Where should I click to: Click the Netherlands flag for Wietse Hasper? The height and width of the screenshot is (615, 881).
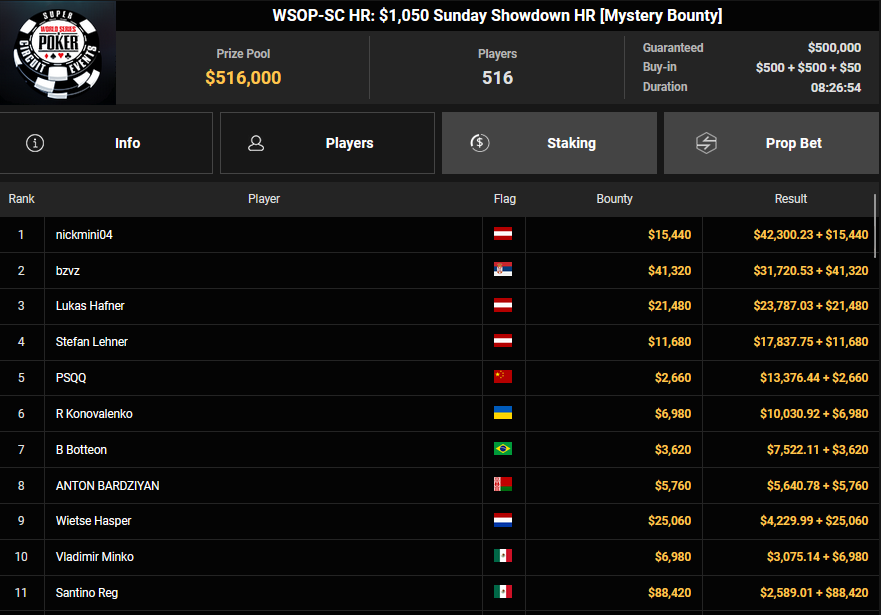coord(503,521)
